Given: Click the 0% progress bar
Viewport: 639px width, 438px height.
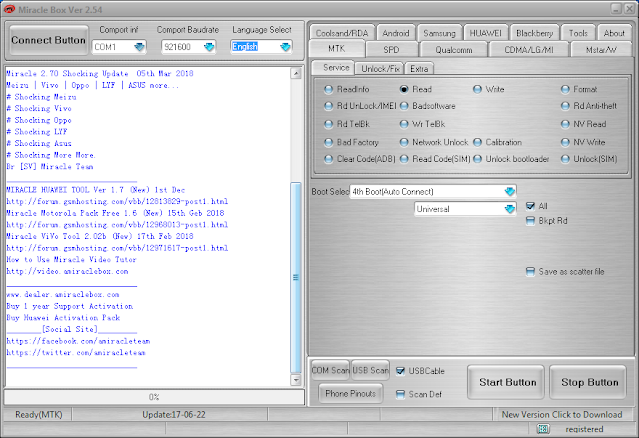Looking at the screenshot, I should coord(154,397).
